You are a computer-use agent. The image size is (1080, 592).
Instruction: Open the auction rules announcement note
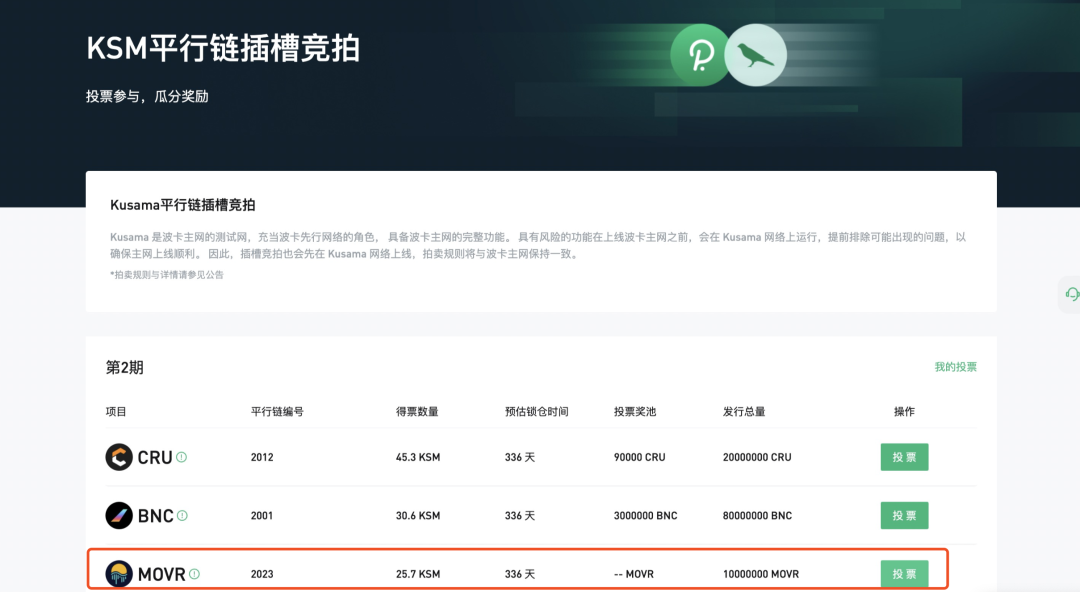coord(167,274)
